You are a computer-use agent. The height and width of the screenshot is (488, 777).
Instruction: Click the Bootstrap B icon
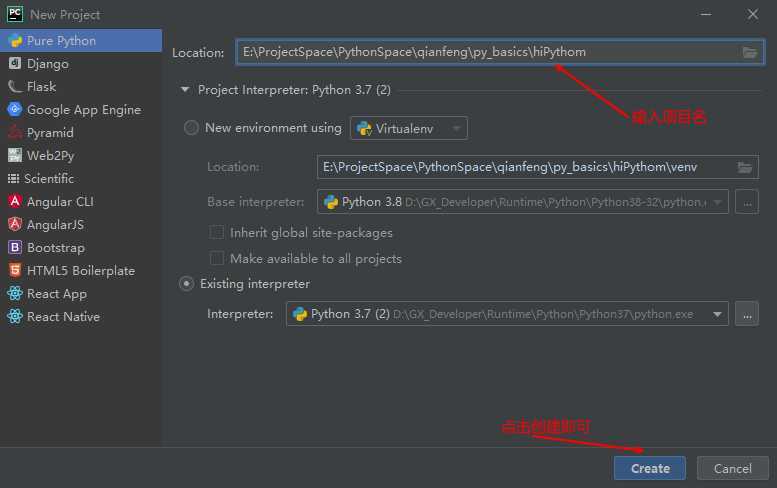tap(15, 247)
